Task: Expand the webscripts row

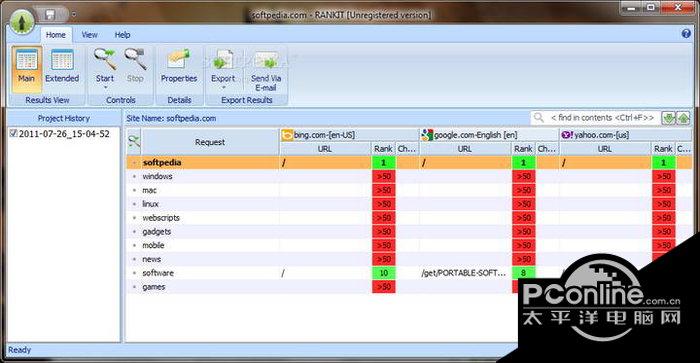Action: pyautogui.click(x=134, y=218)
